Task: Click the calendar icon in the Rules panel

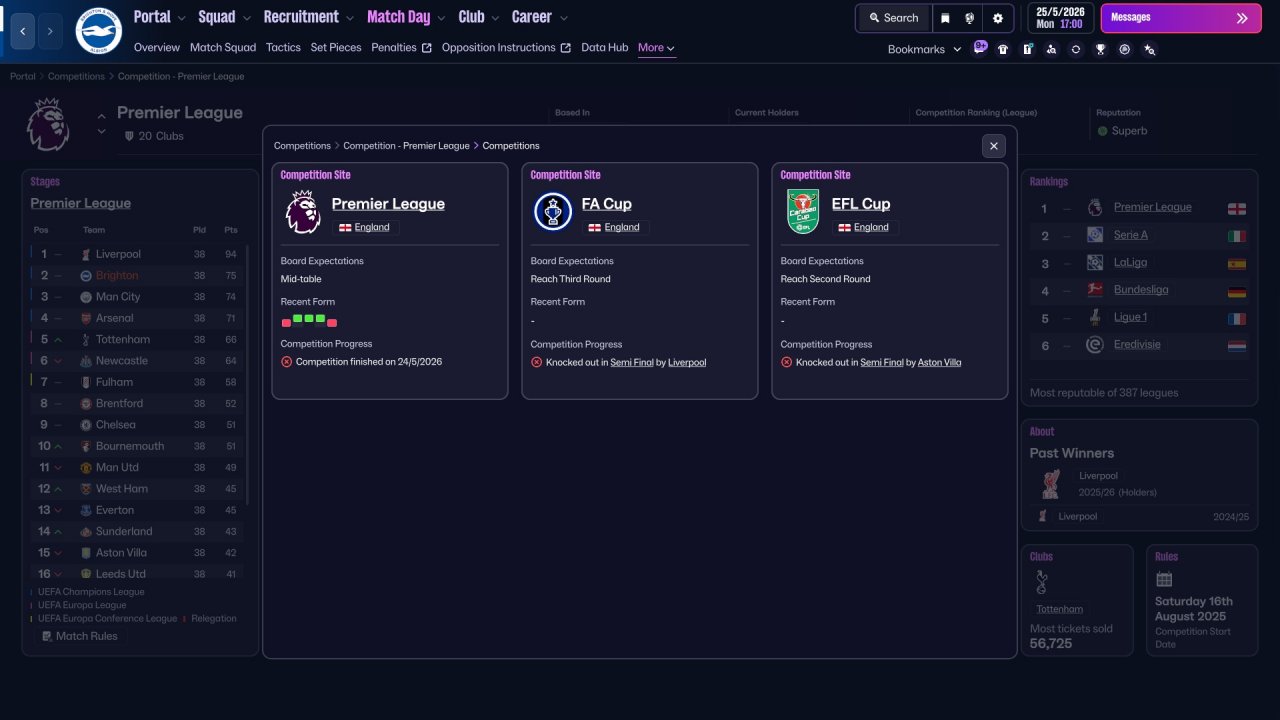Action: (x=1164, y=579)
